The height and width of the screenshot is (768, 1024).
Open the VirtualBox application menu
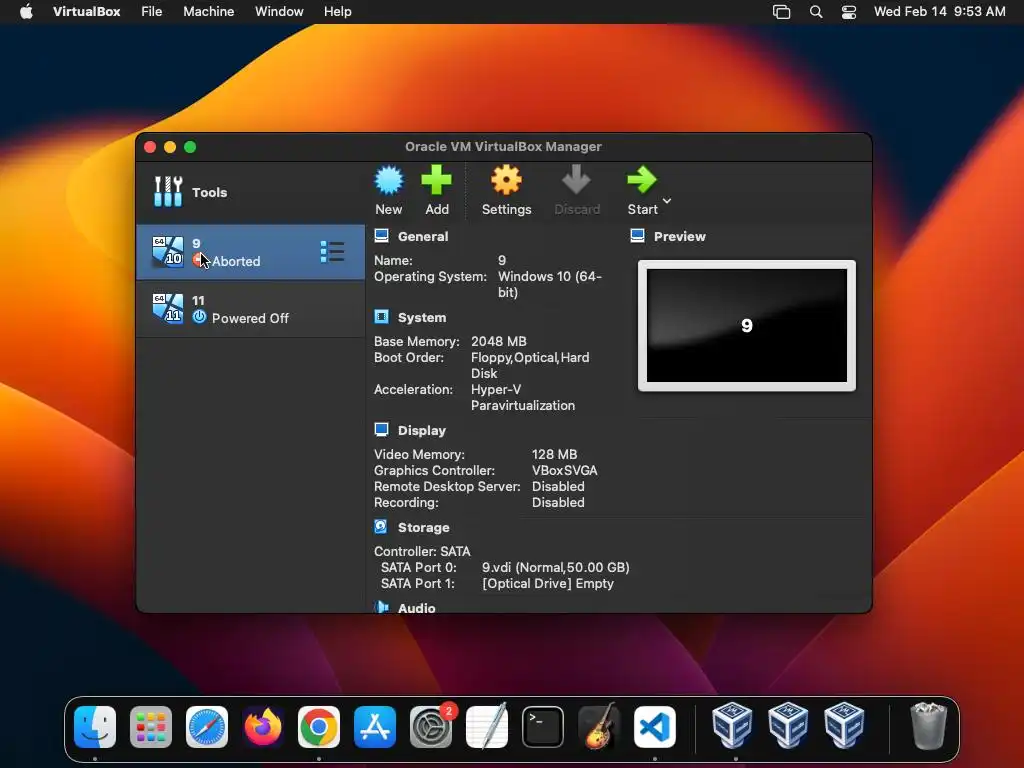86,12
